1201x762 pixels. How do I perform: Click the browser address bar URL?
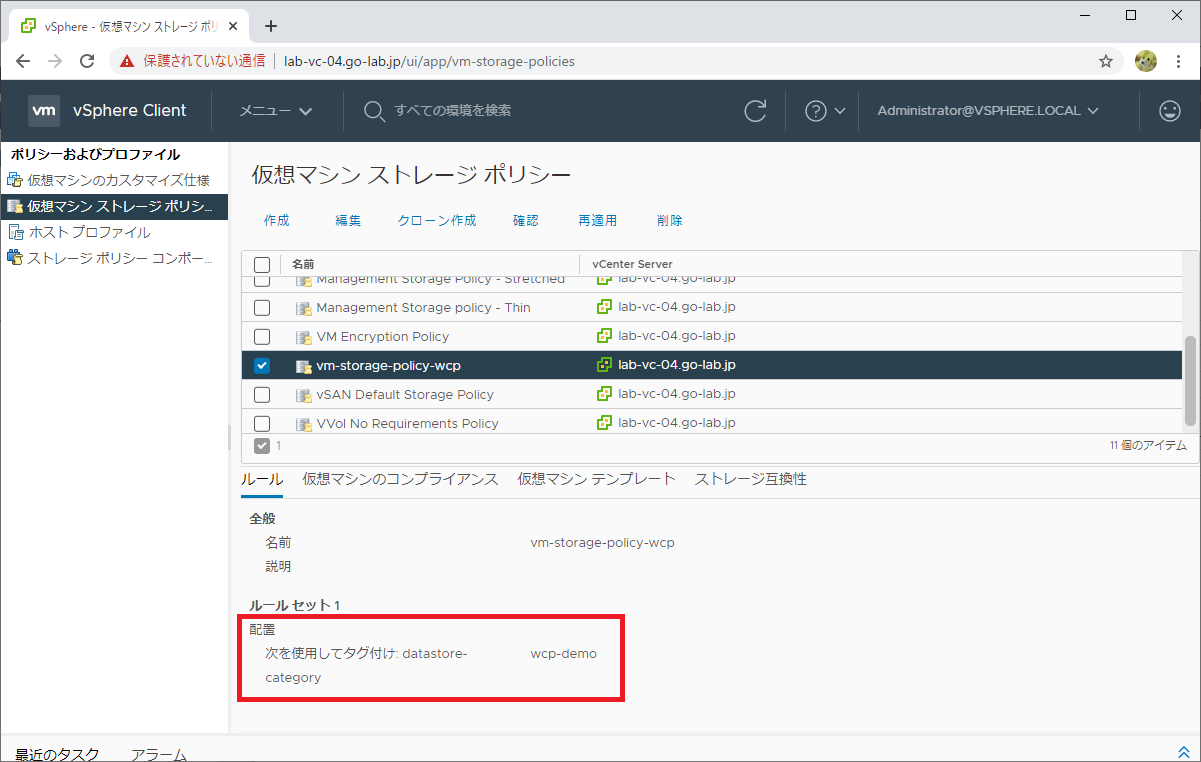point(430,61)
